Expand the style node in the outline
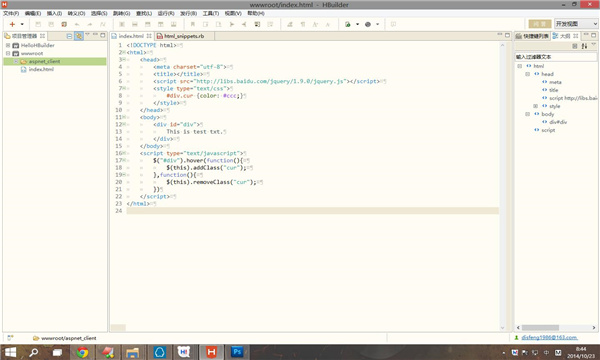This screenshot has width=600, height=360. tap(535, 106)
